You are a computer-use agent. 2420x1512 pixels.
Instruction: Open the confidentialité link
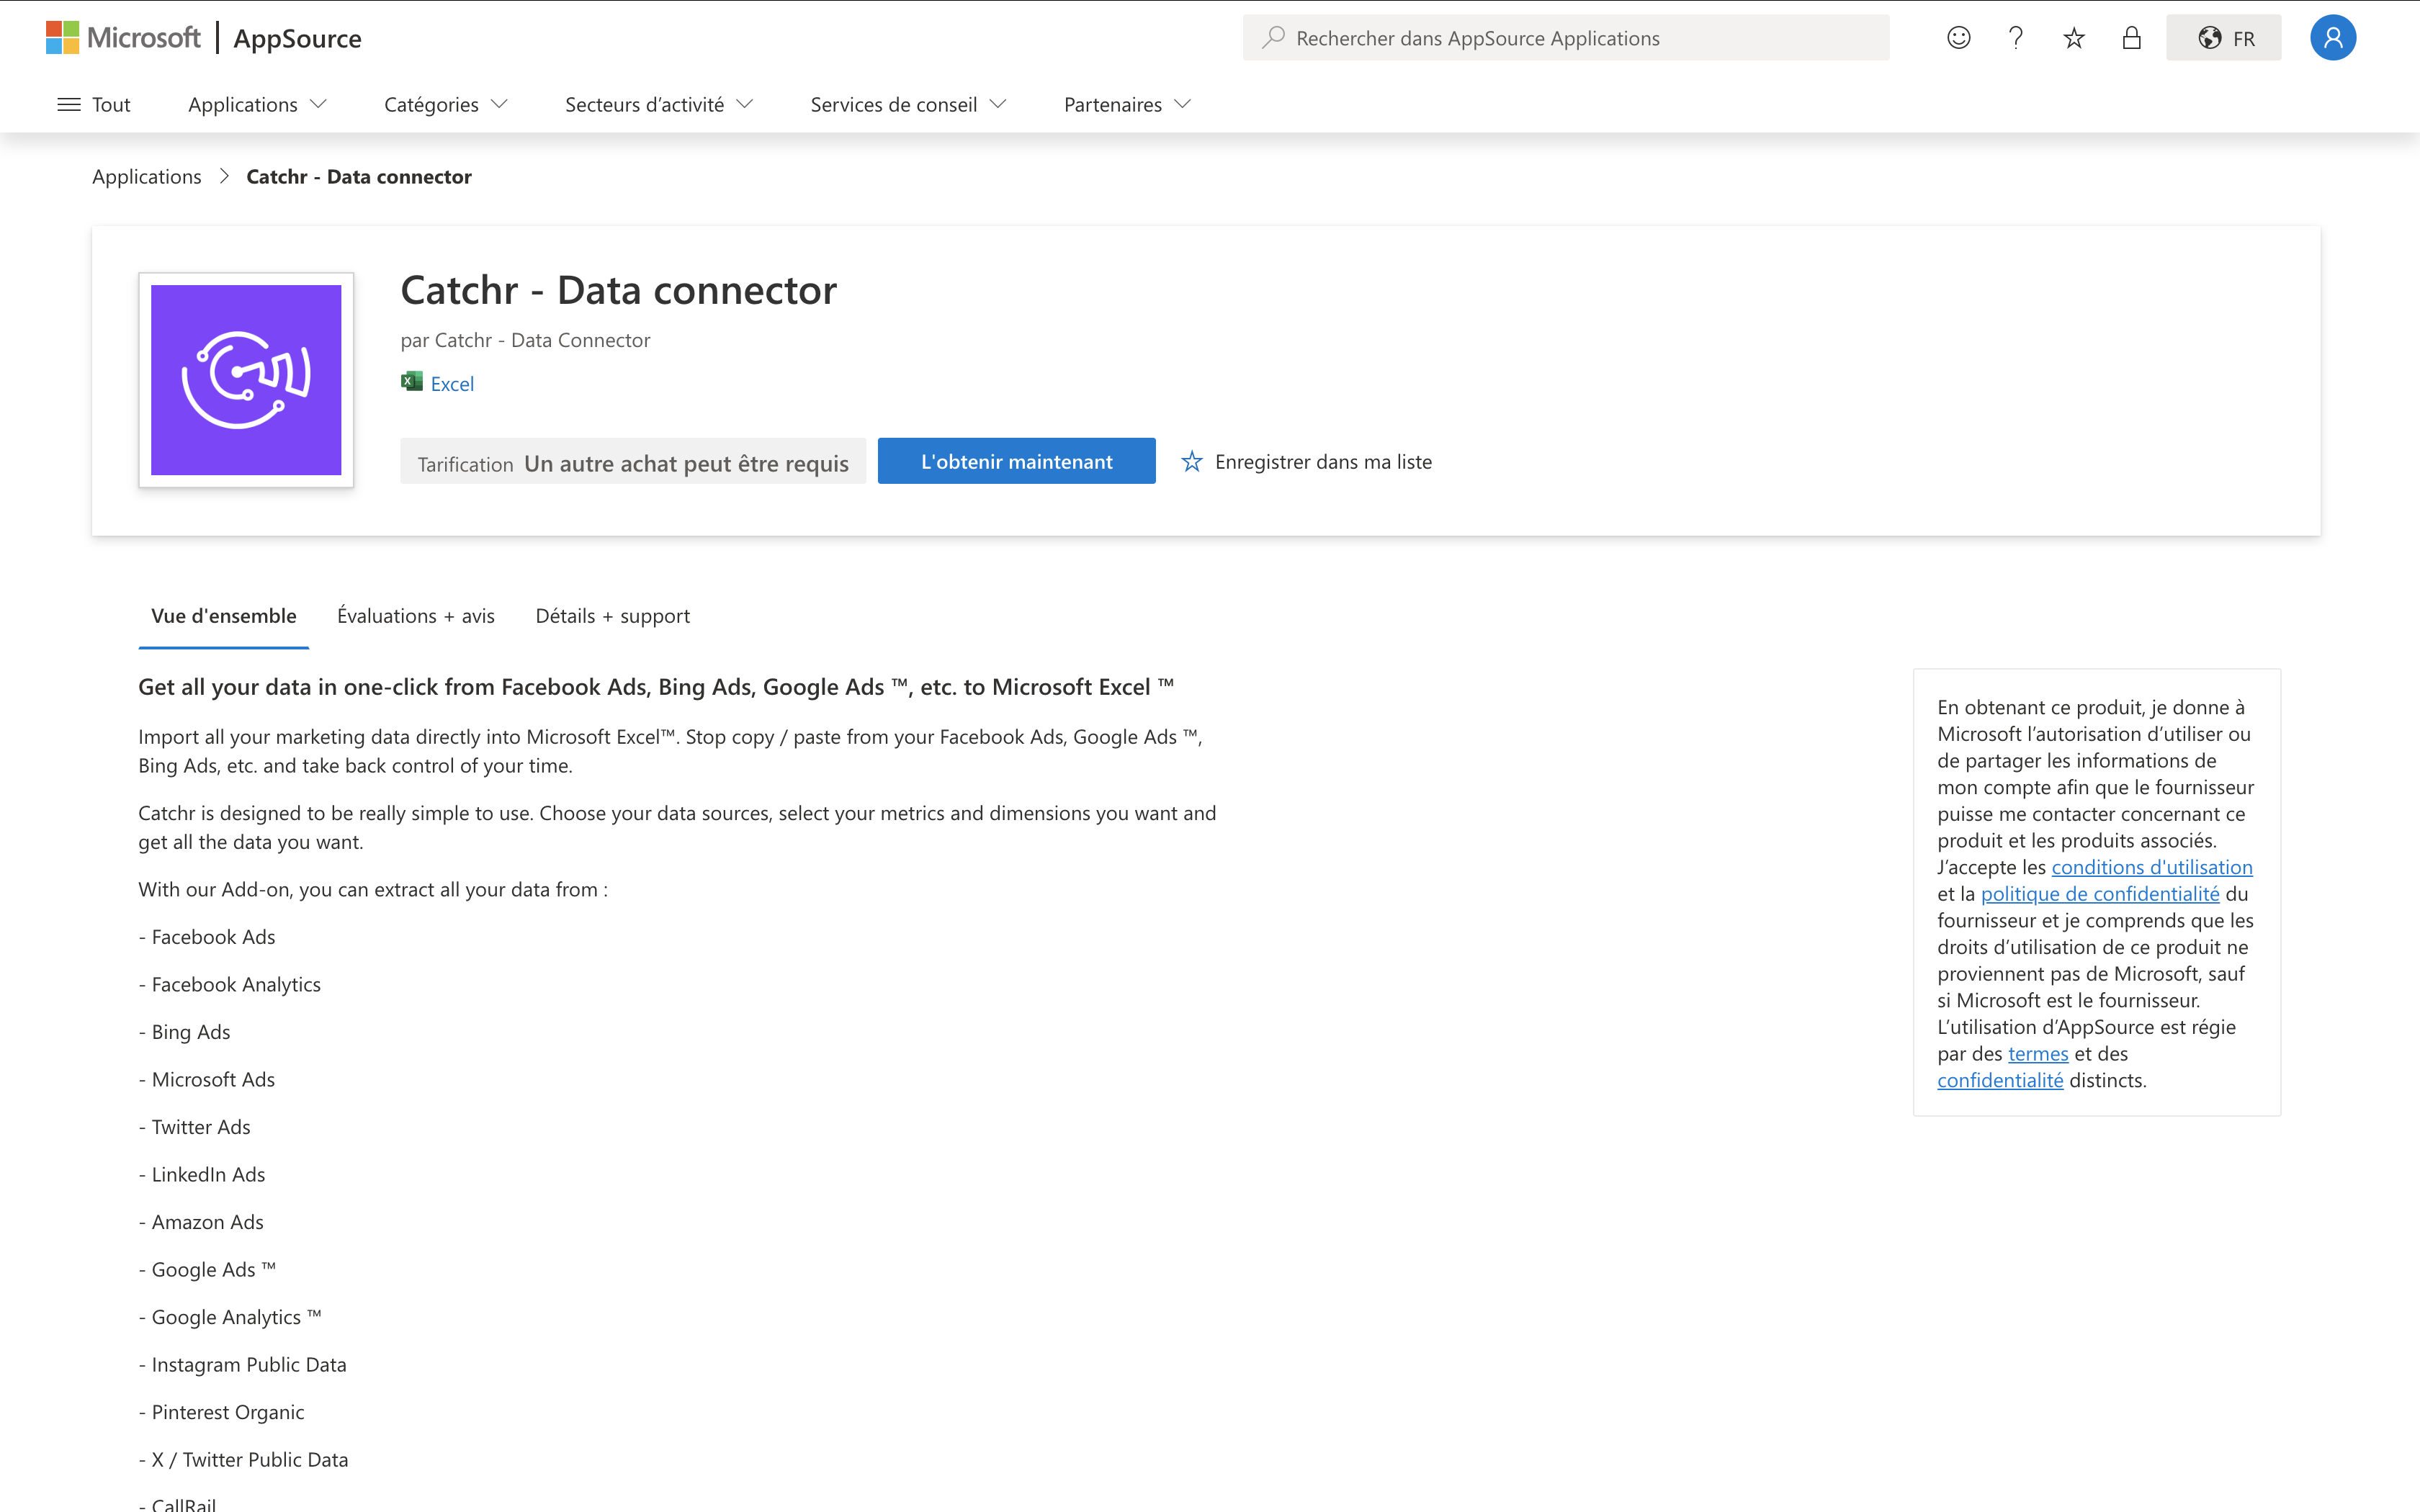click(x=2000, y=1080)
